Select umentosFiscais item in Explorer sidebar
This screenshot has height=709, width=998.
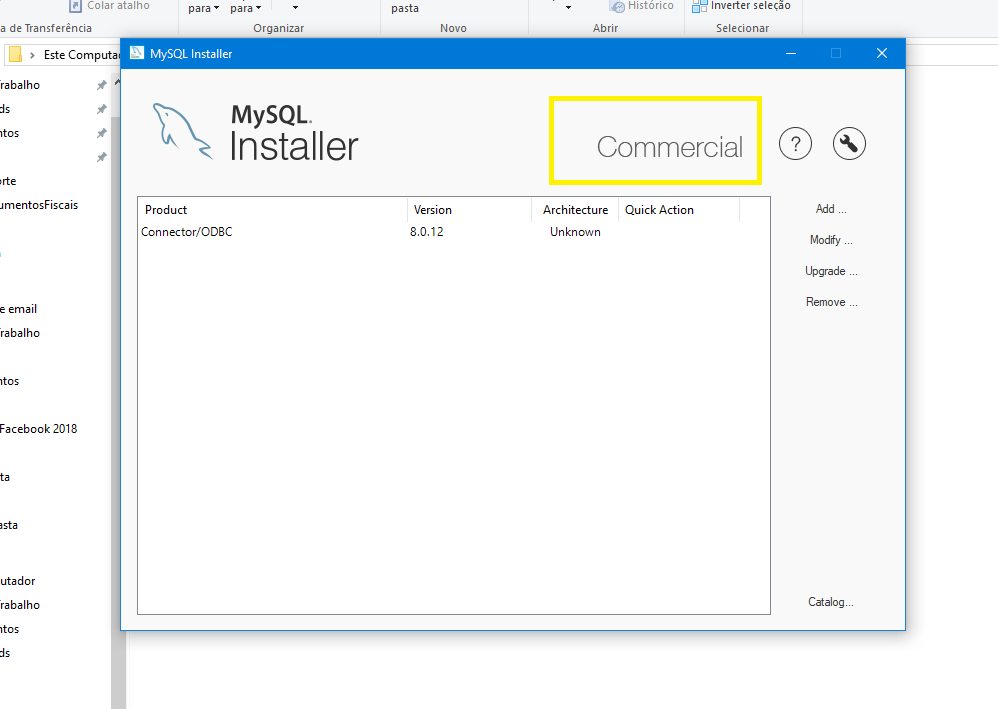click(39, 205)
